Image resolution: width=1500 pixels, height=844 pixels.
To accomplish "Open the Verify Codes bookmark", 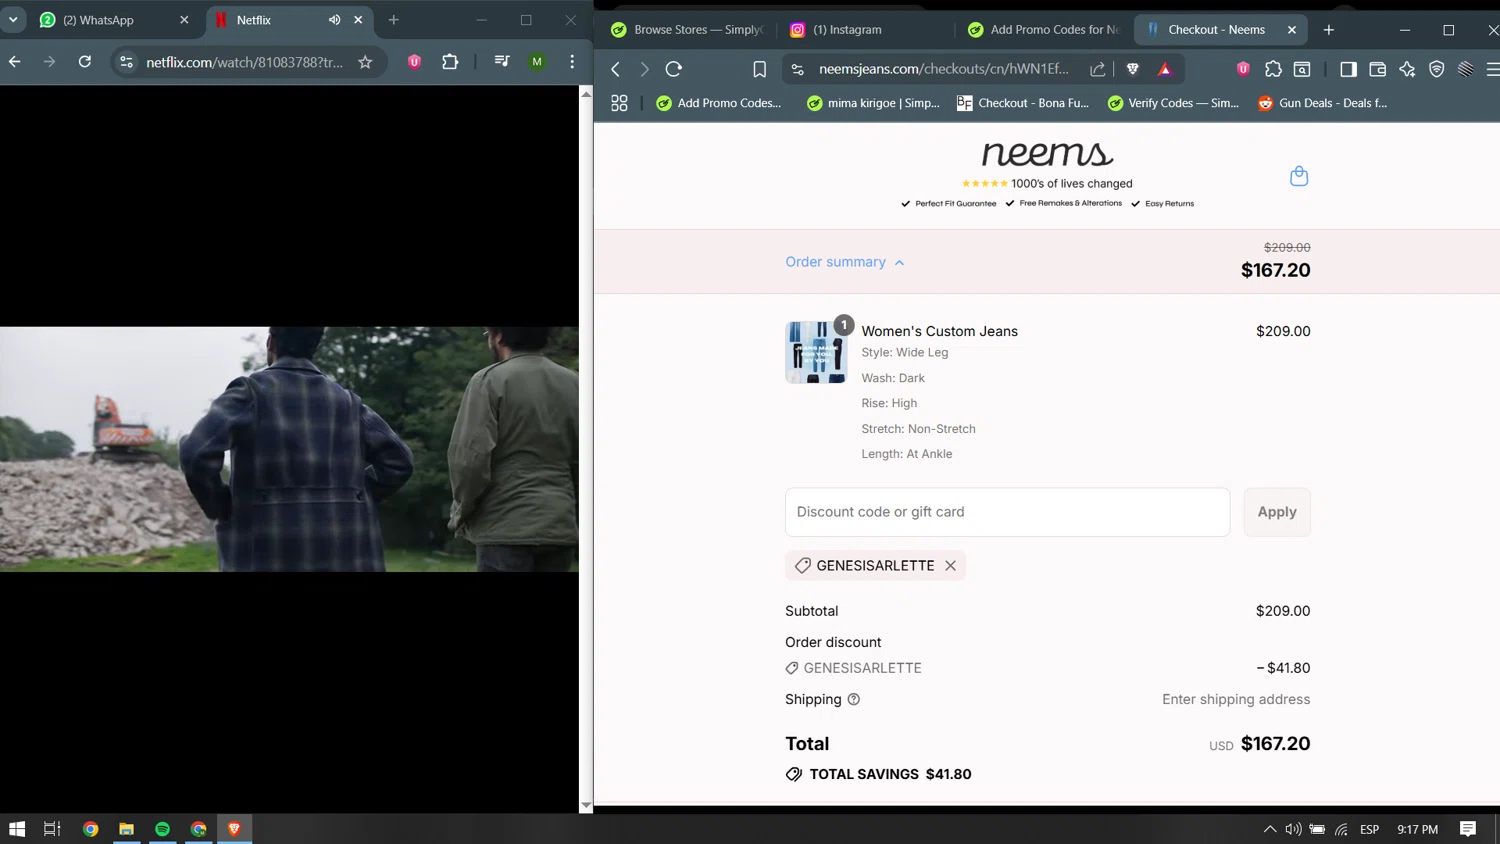I will 1173,103.
